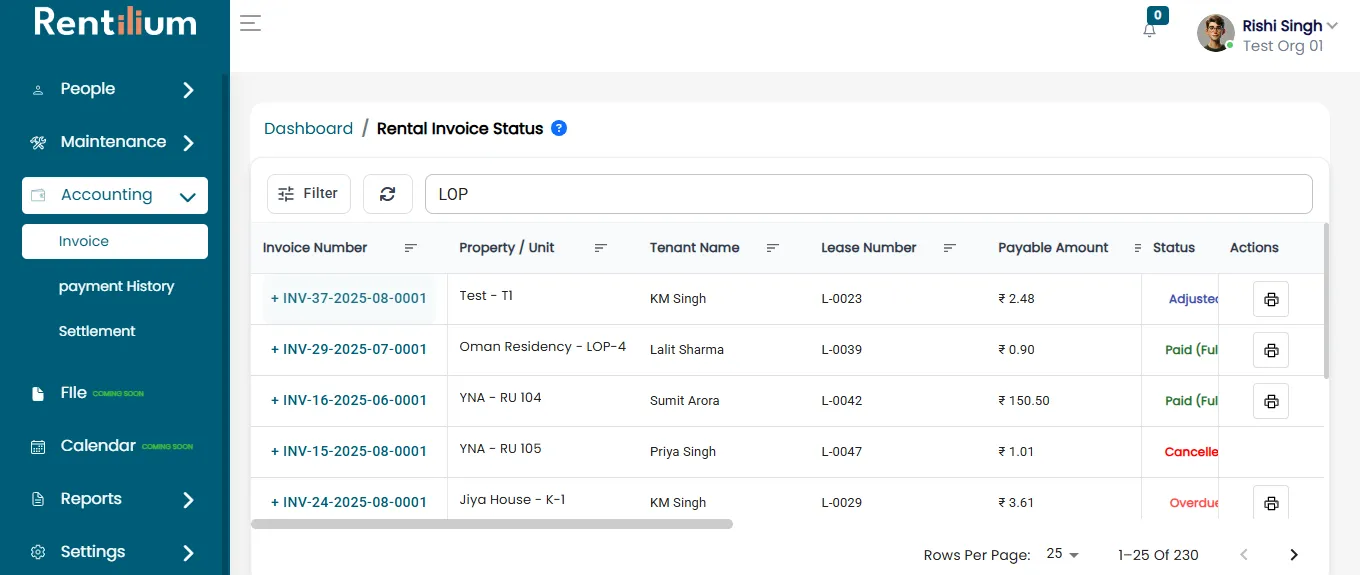
Task: Print invoice INV-29-2025-07-0001
Action: [1271, 350]
